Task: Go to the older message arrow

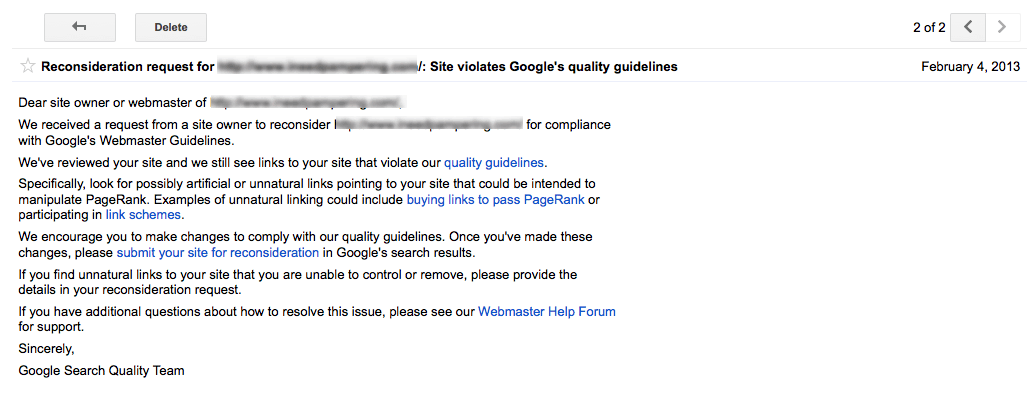Action: 1002,27
